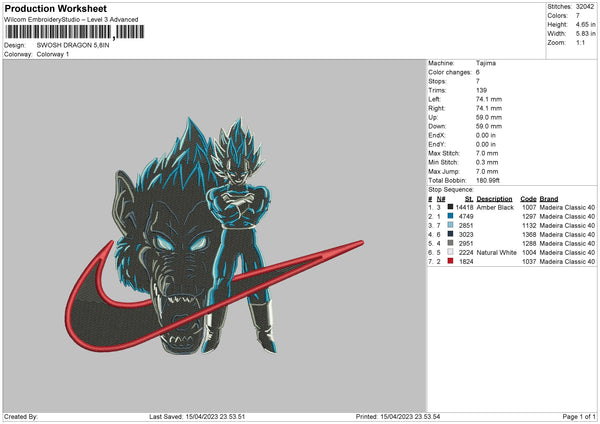The width and height of the screenshot is (600, 424).
Task: Click the Trims value 139
Action: tap(481, 90)
